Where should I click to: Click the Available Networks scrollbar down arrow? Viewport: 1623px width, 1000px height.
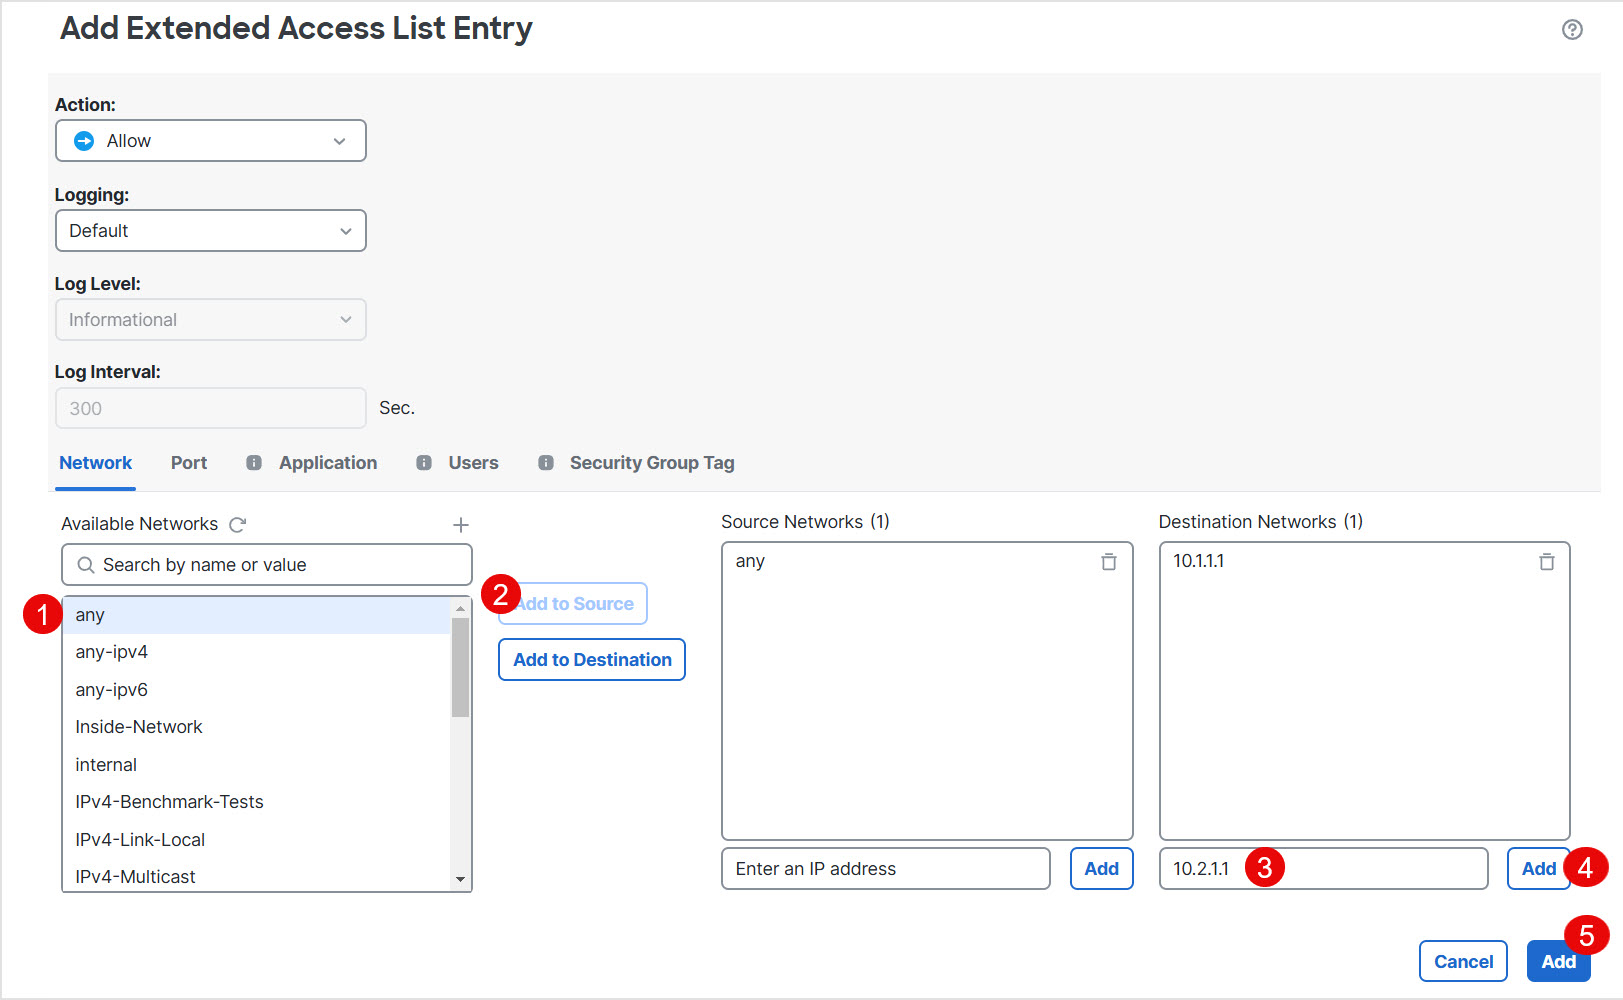point(460,880)
